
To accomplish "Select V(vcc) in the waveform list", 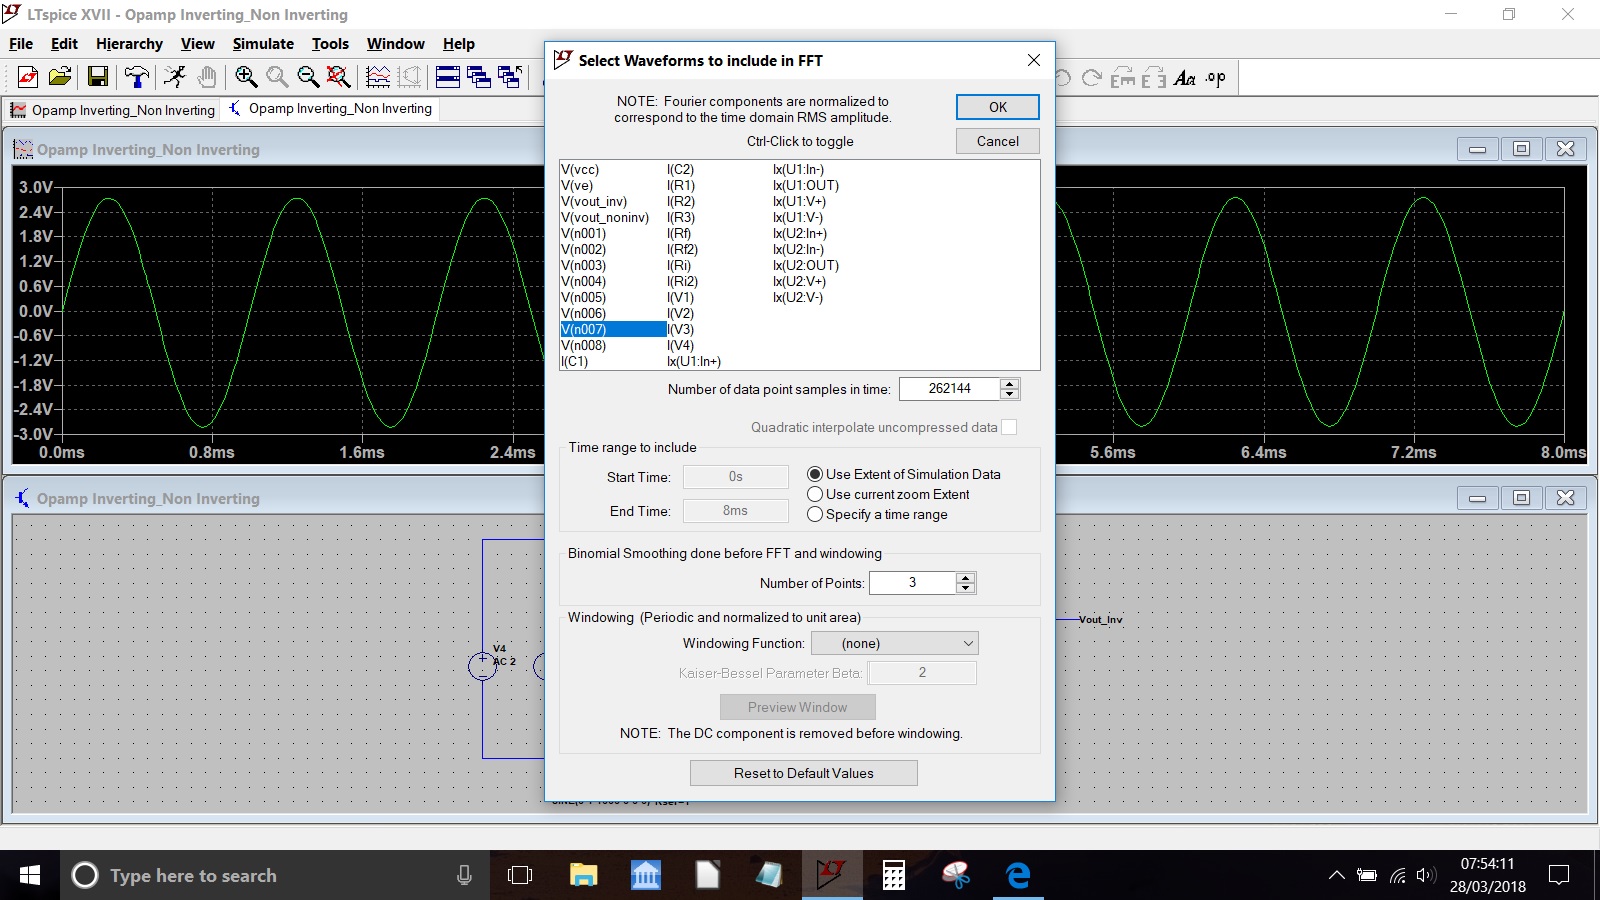I will coord(580,169).
